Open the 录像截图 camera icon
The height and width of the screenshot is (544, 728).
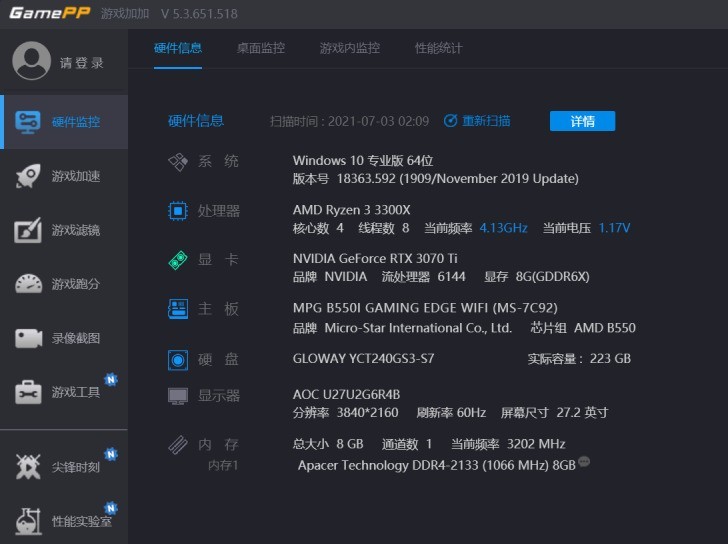pos(28,338)
